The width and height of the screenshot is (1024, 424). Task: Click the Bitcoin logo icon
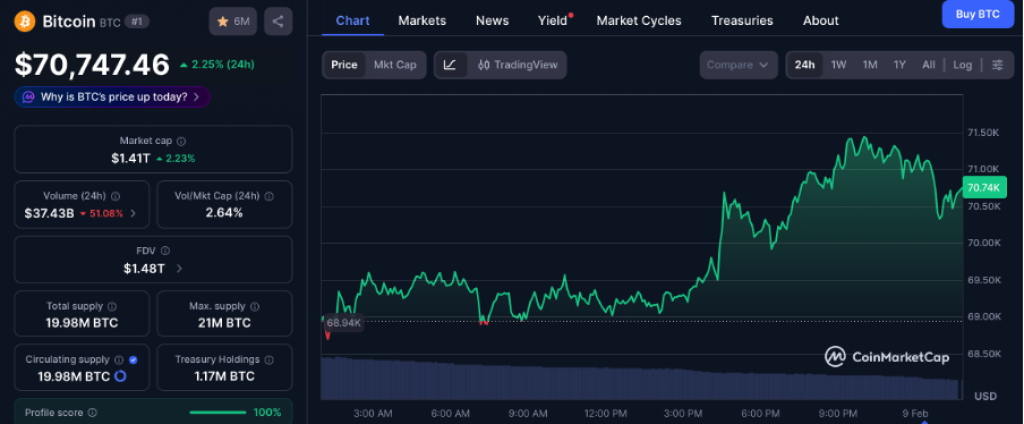pyautogui.click(x=24, y=20)
